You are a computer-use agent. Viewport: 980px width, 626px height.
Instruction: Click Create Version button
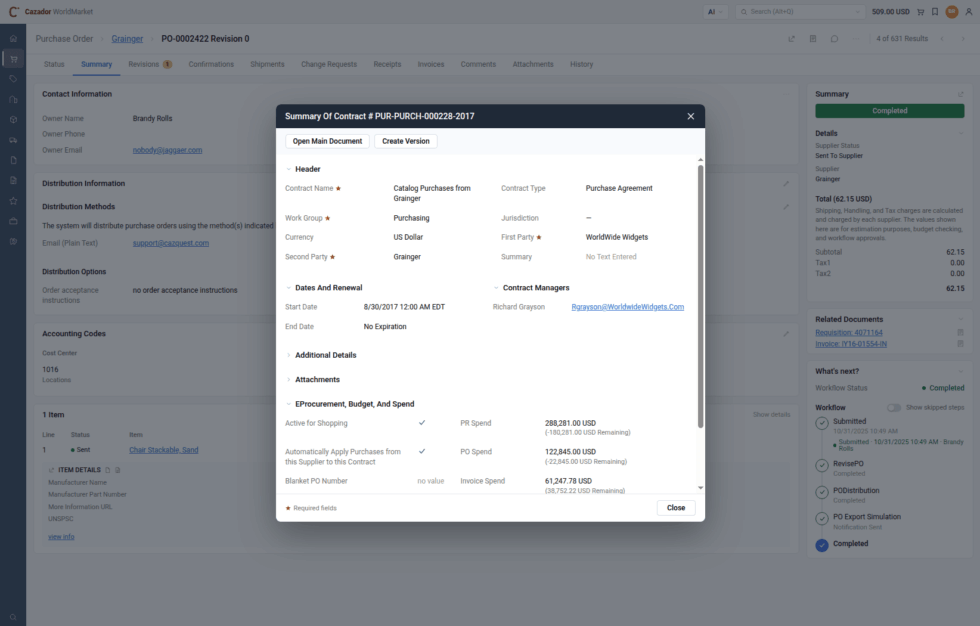pyautogui.click(x=406, y=141)
